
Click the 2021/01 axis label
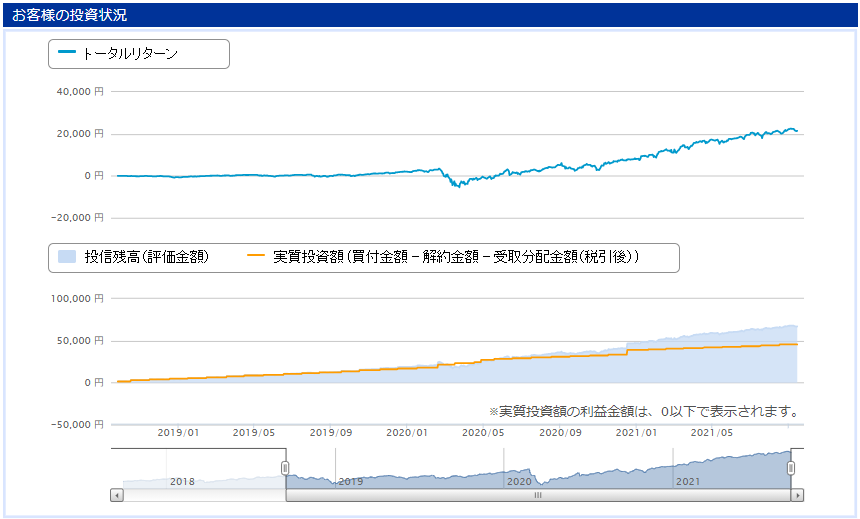[x=636, y=433]
